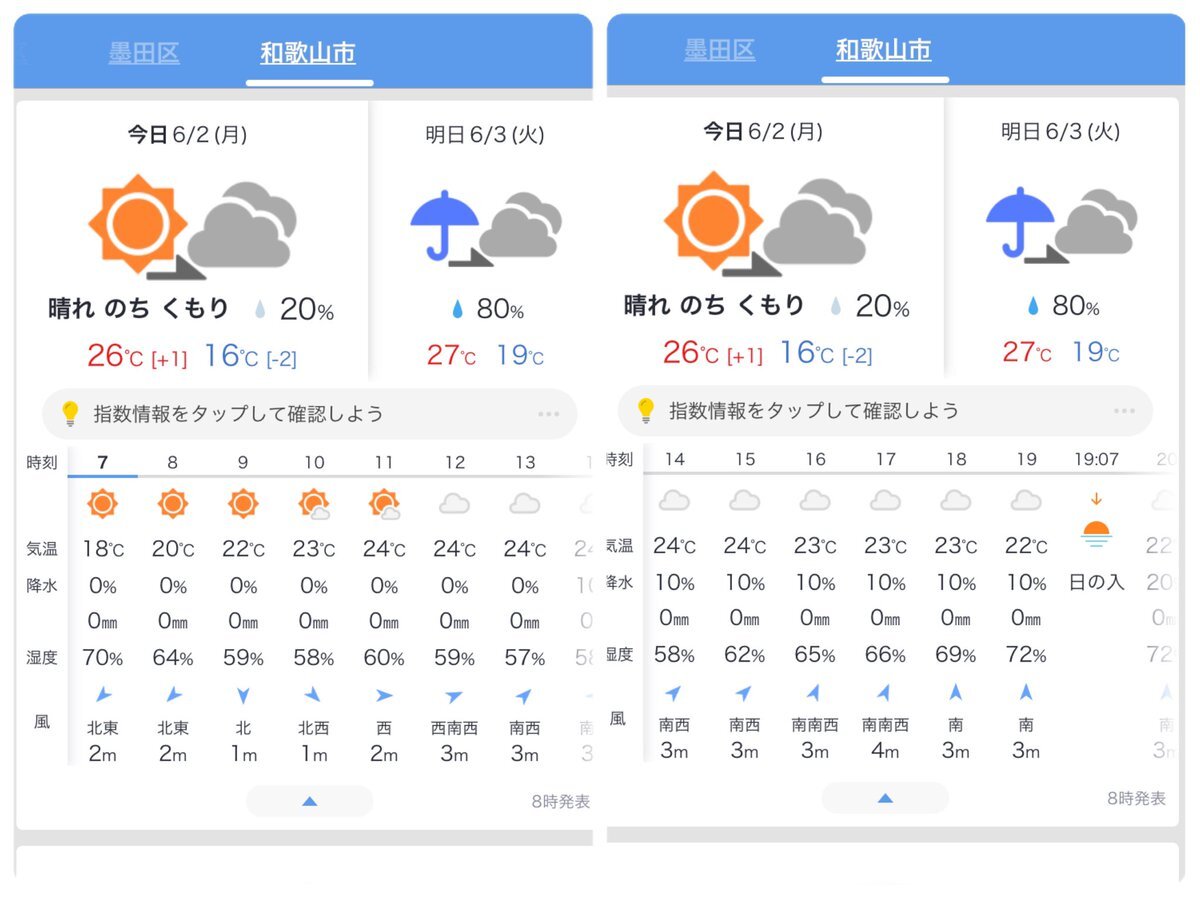Screen dimensions: 1200x900
Task: Select the 14 o'clock hour column header
Action: 674,460
